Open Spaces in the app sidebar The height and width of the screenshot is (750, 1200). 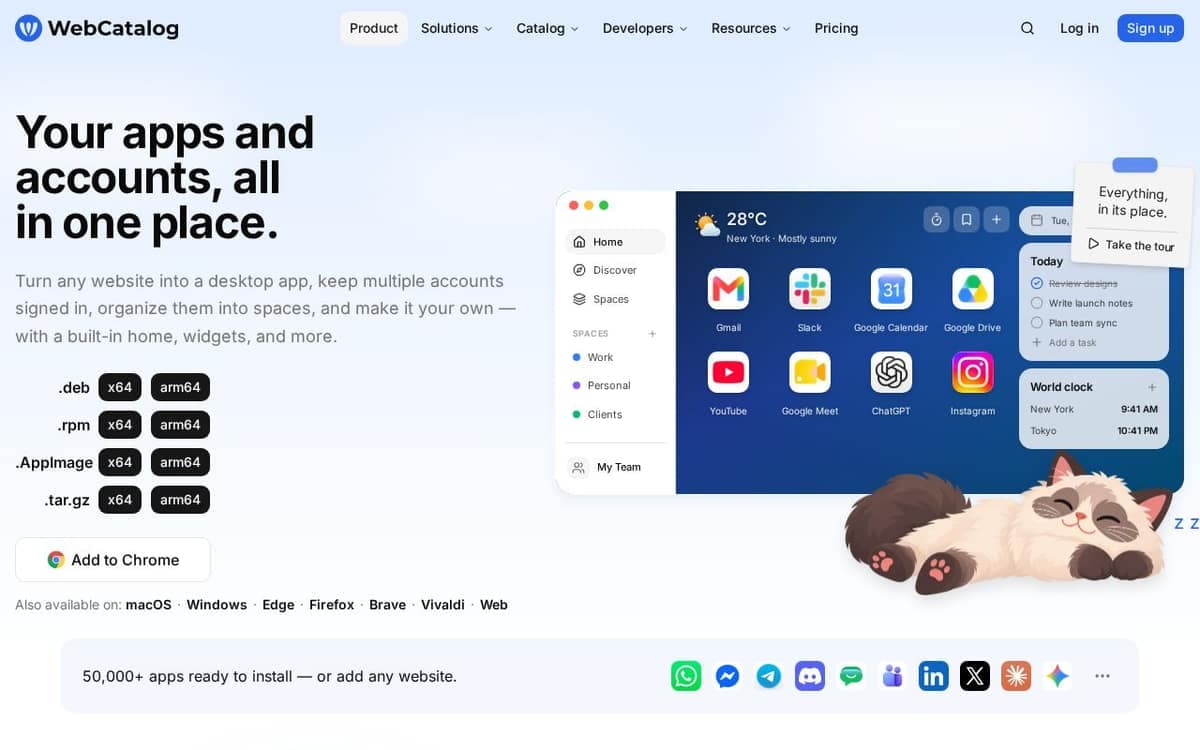click(x=615, y=299)
